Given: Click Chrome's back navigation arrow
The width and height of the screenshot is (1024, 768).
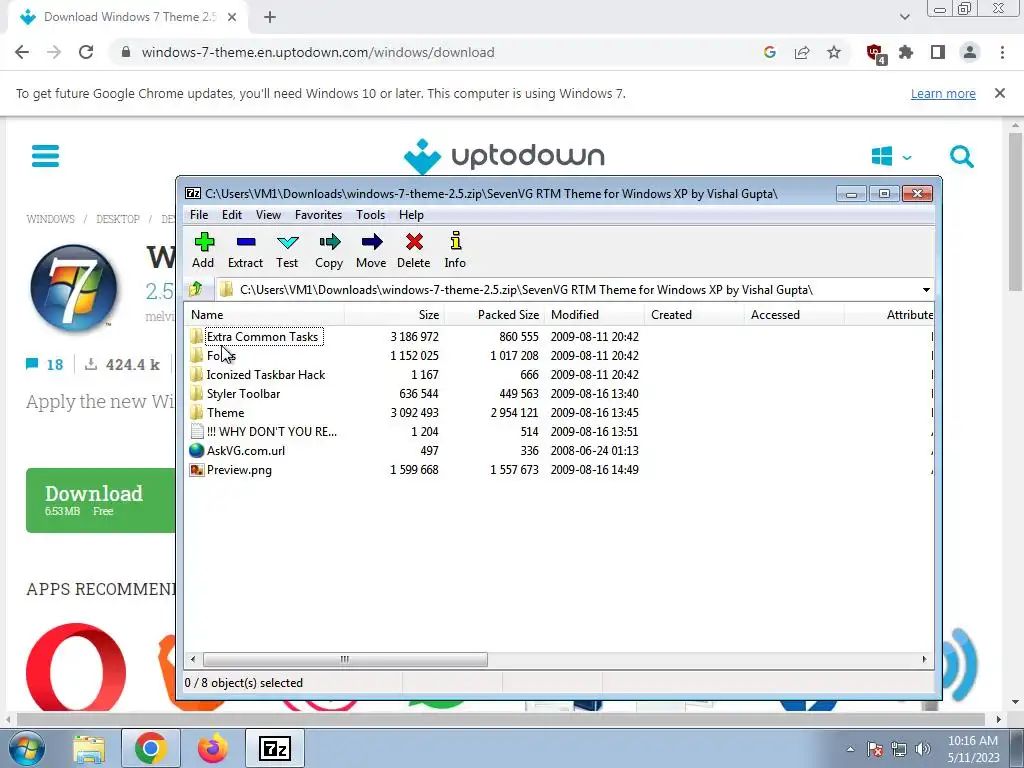Looking at the screenshot, I should [22, 52].
